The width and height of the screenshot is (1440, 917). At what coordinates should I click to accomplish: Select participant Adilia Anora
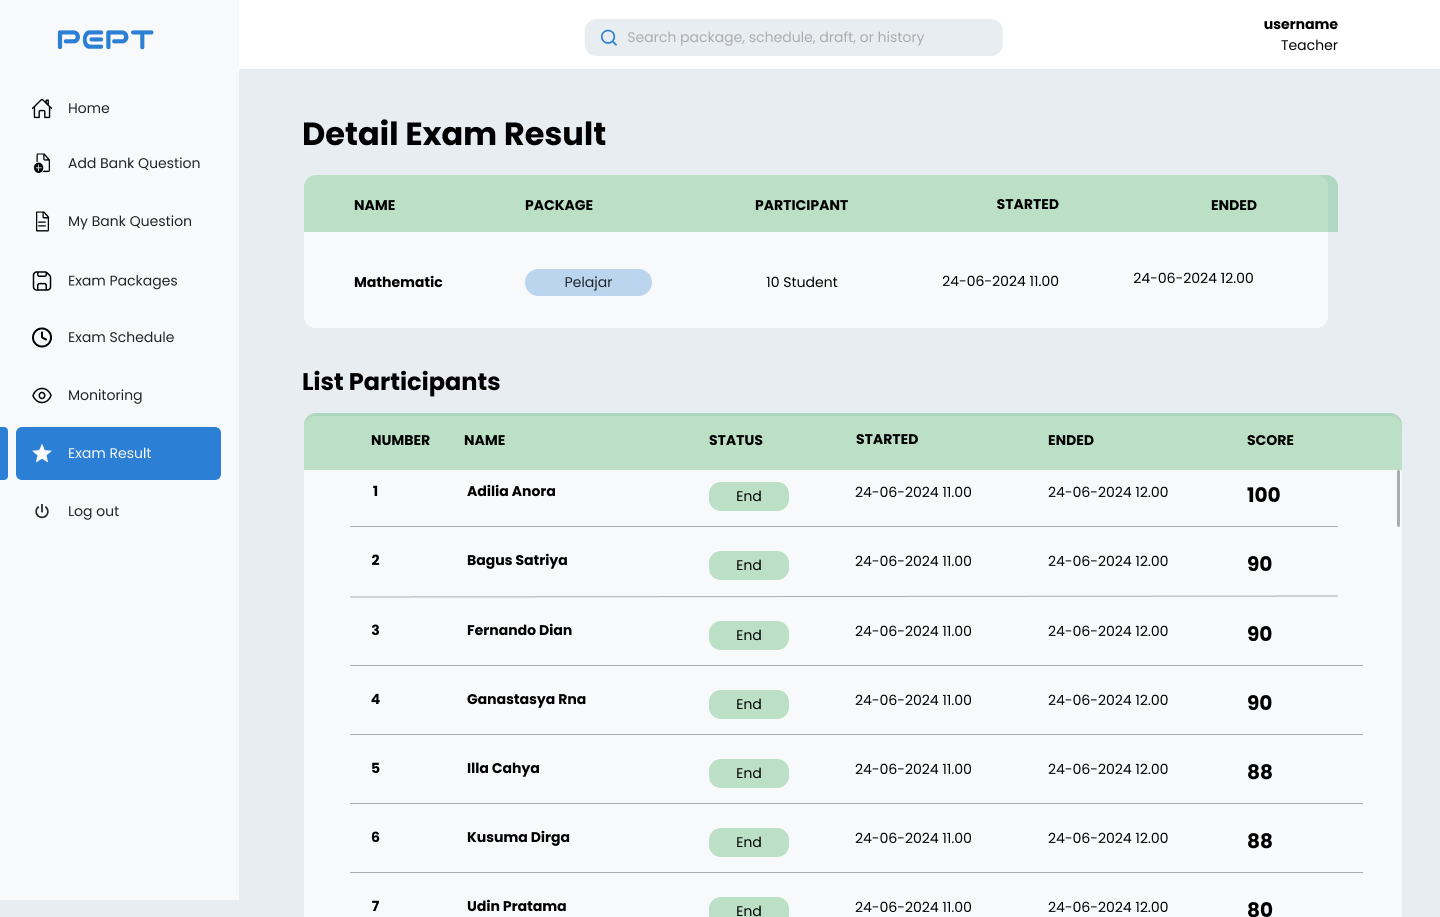511,491
